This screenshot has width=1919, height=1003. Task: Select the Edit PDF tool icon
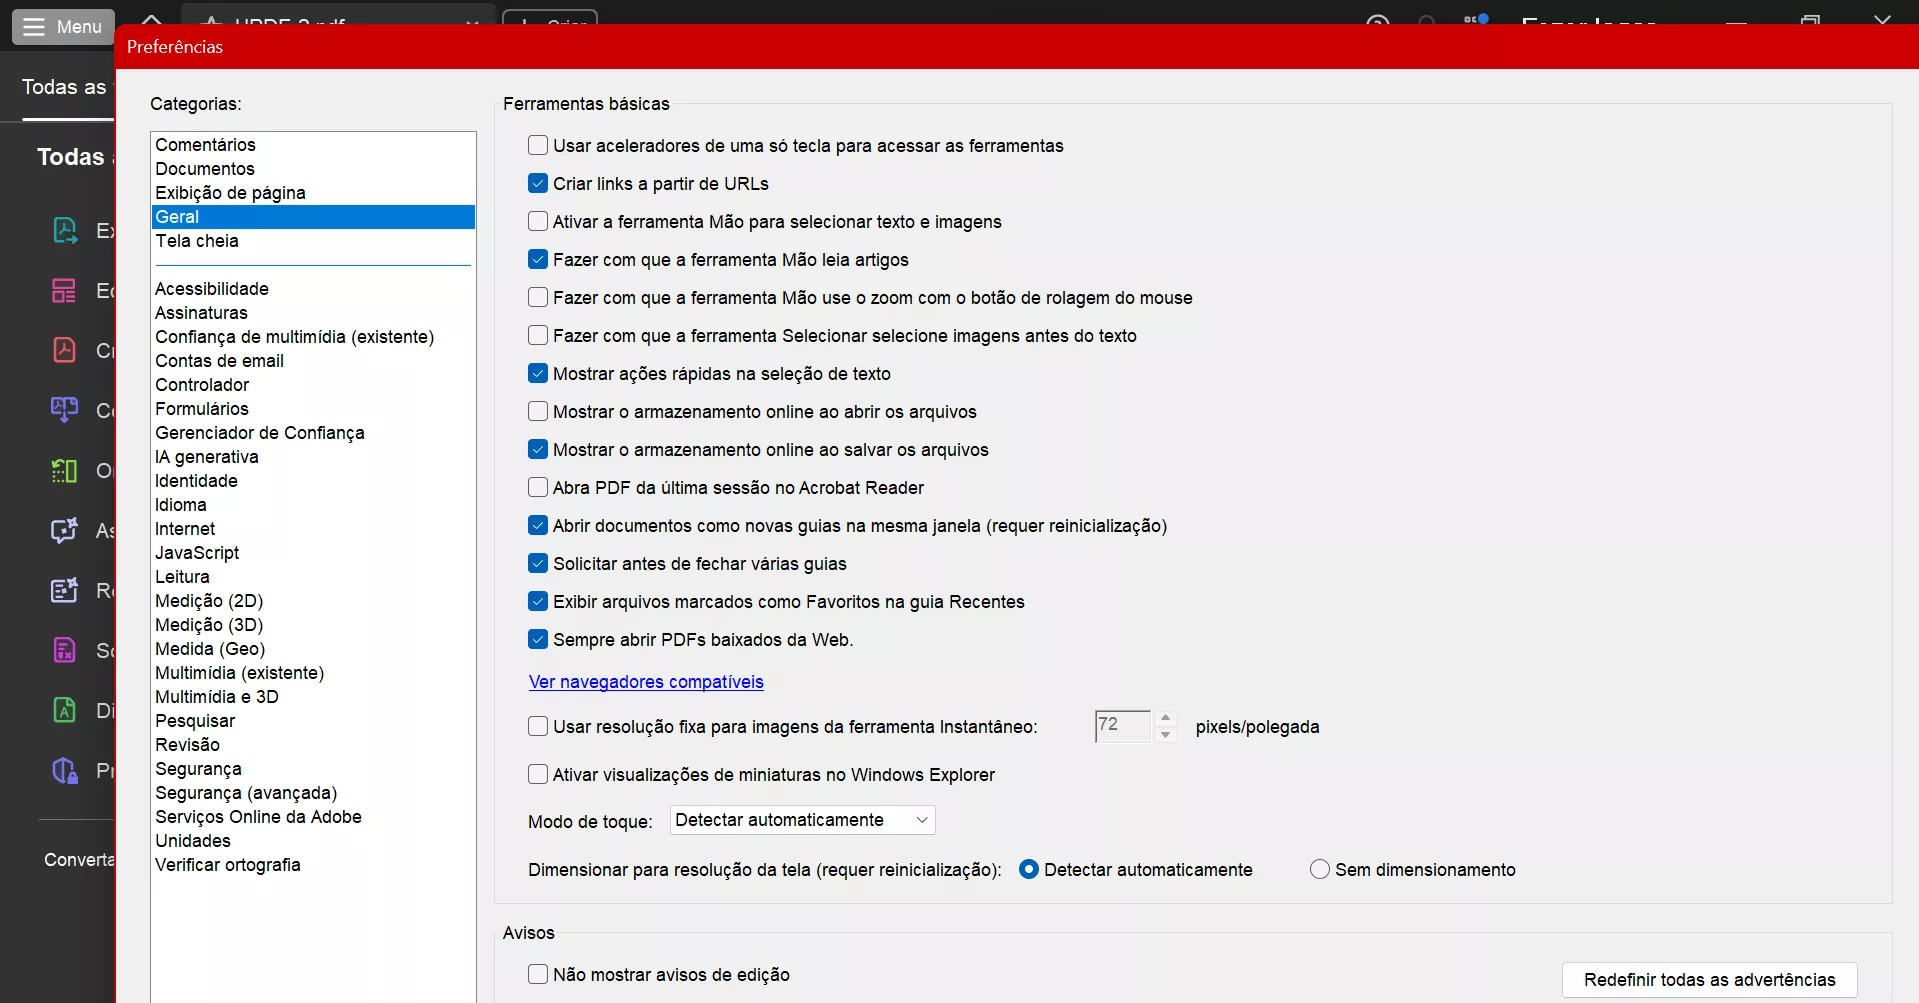click(x=64, y=290)
